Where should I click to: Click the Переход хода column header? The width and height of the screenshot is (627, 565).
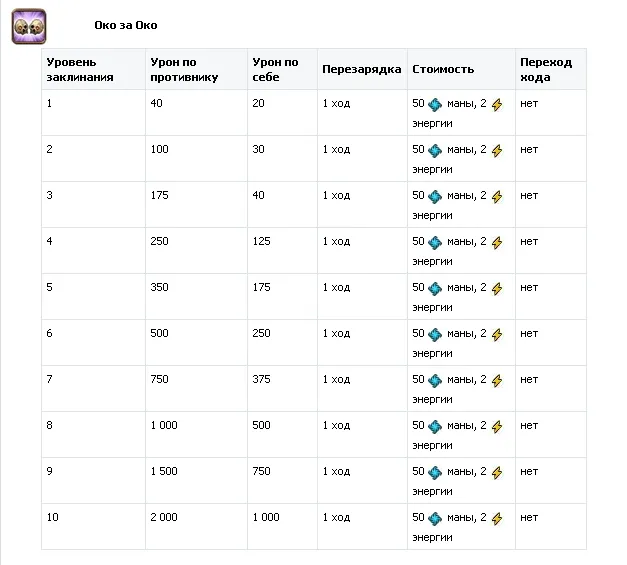pos(546,69)
